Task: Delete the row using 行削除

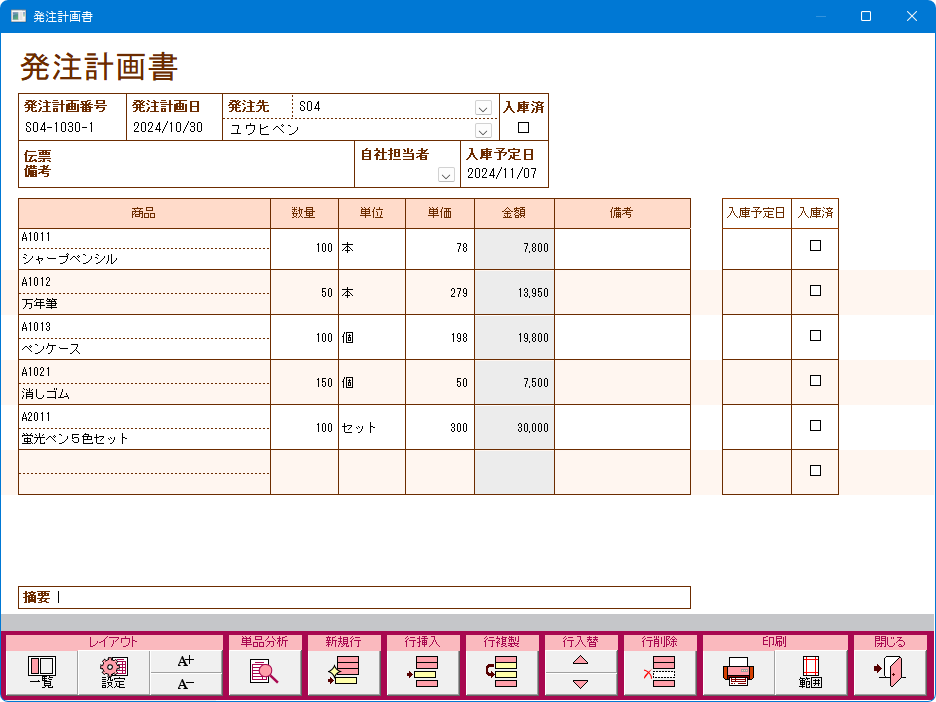Action: 659,672
